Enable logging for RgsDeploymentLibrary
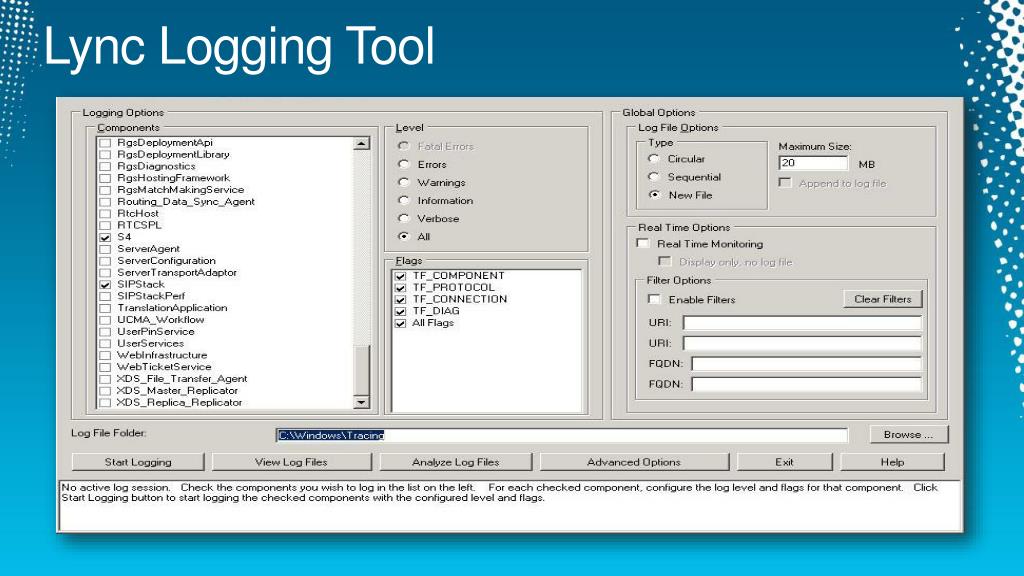This screenshot has width=1024, height=576. [x=105, y=155]
